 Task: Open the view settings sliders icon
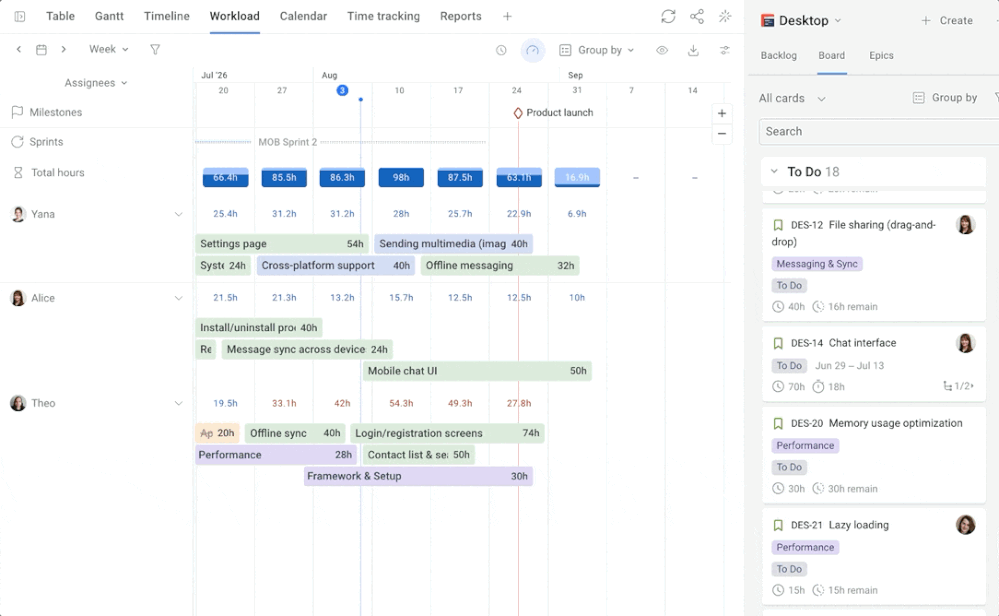pyautogui.click(x=725, y=50)
